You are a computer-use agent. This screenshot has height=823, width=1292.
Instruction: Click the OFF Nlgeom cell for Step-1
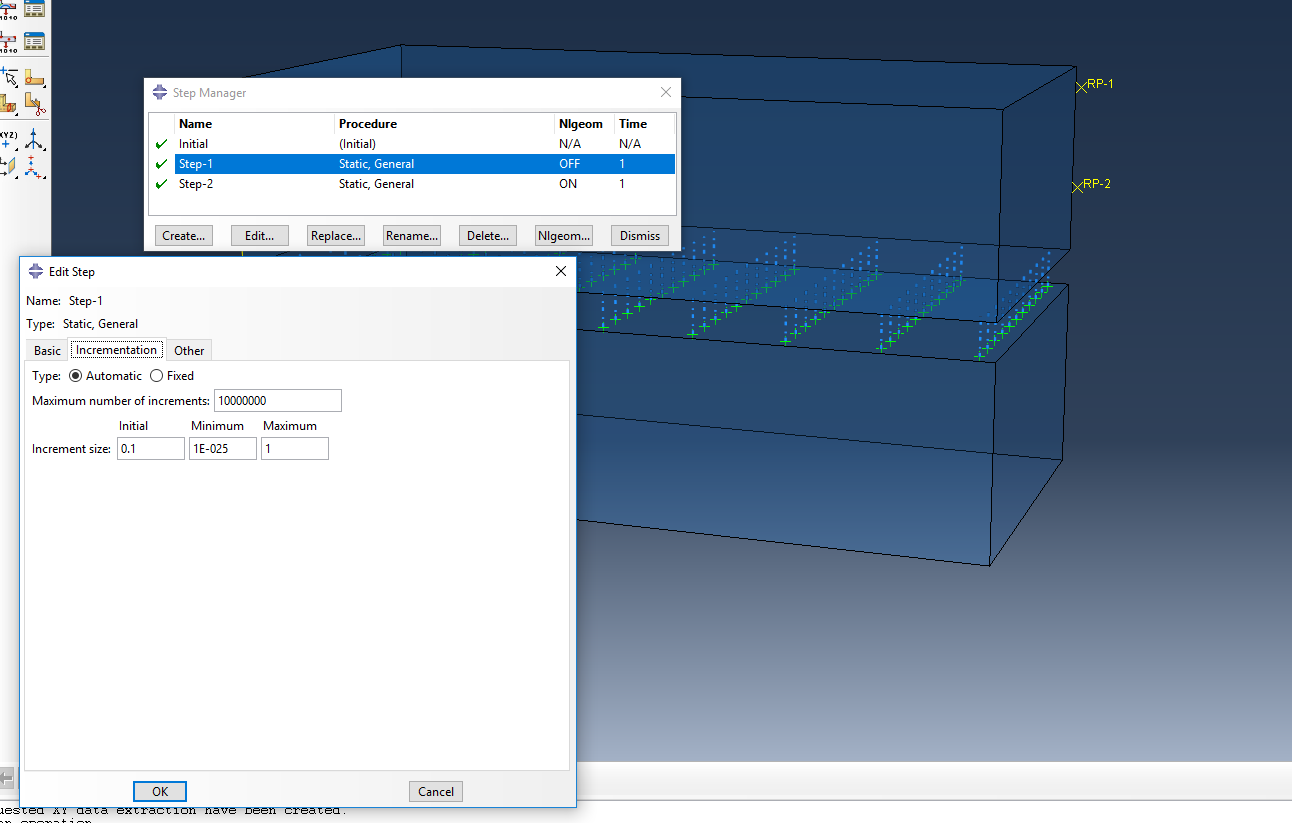click(570, 164)
